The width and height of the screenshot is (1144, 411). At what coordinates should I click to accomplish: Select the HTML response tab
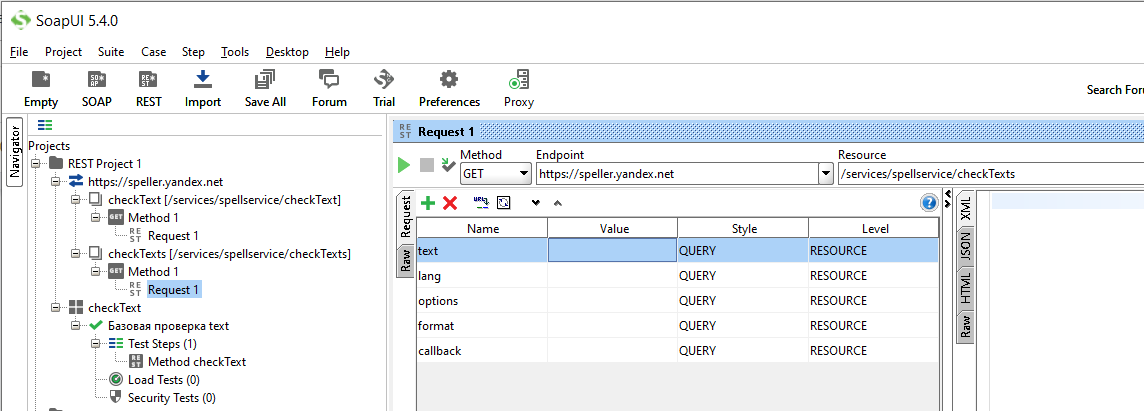pyautogui.click(x=965, y=289)
